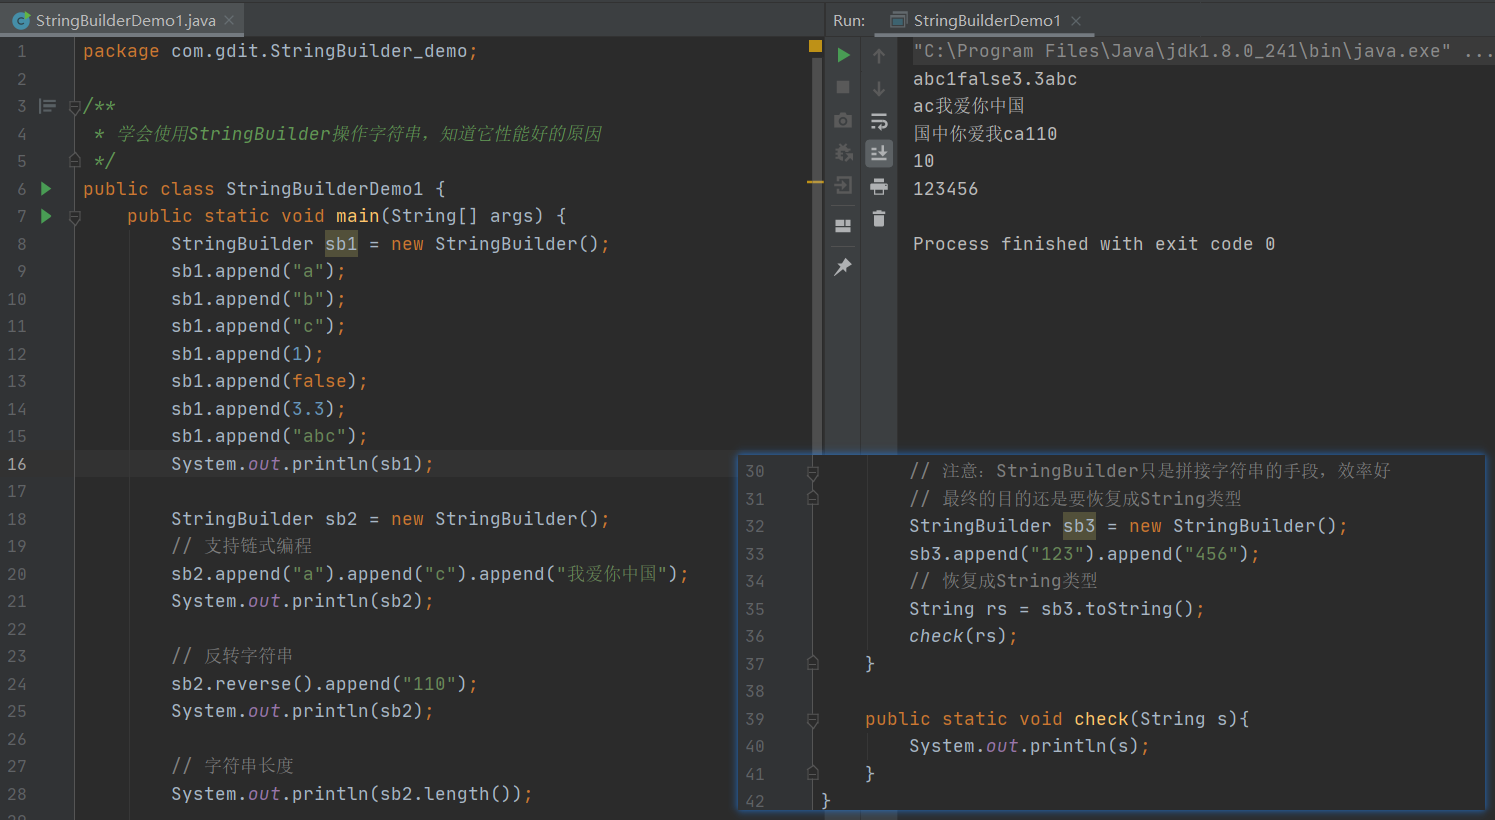Toggle Scroll to End in console toolbar
The width and height of the screenshot is (1495, 820).
879,153
